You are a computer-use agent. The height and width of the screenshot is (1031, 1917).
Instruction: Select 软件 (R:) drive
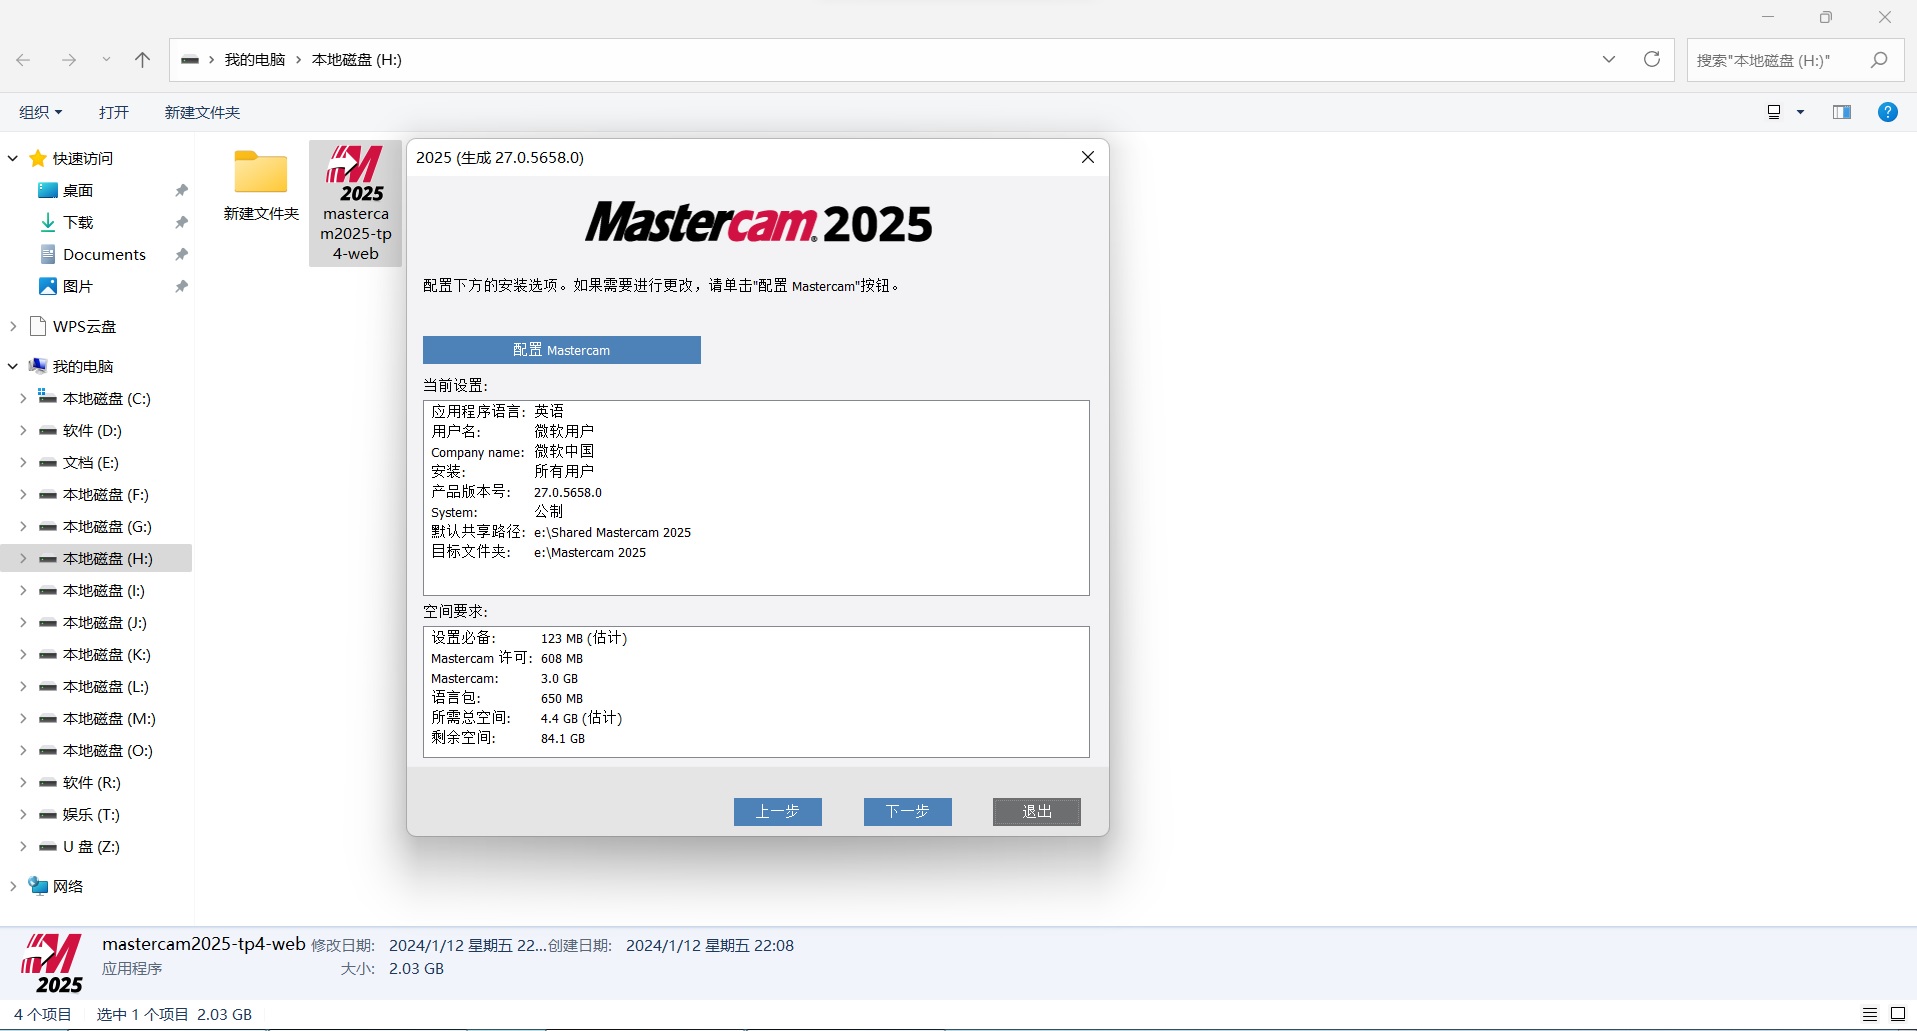(x=91, y=782)
